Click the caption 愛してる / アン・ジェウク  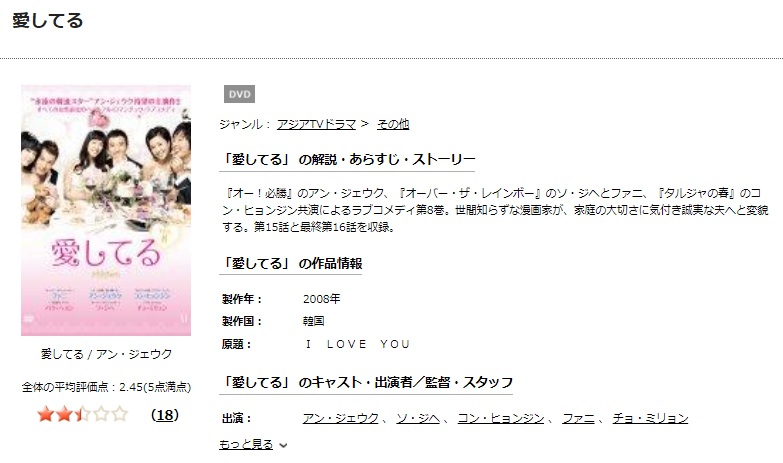pos(106,354)
